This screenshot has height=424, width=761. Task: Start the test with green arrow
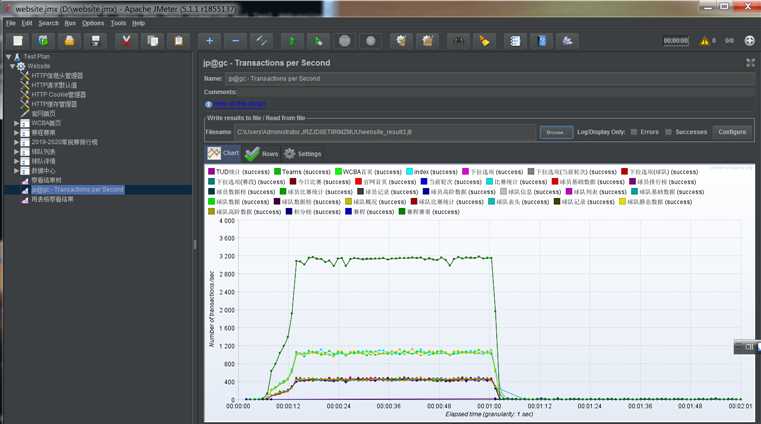point(292,41)
